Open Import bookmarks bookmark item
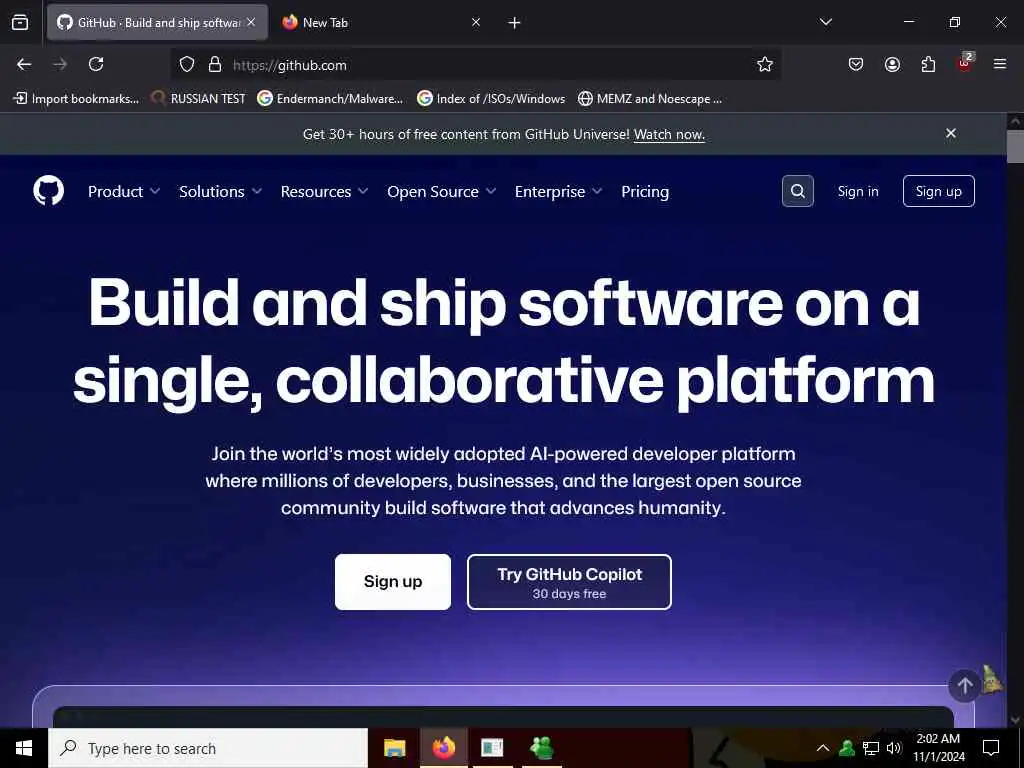1024x768 pixels. click(76, 99)
